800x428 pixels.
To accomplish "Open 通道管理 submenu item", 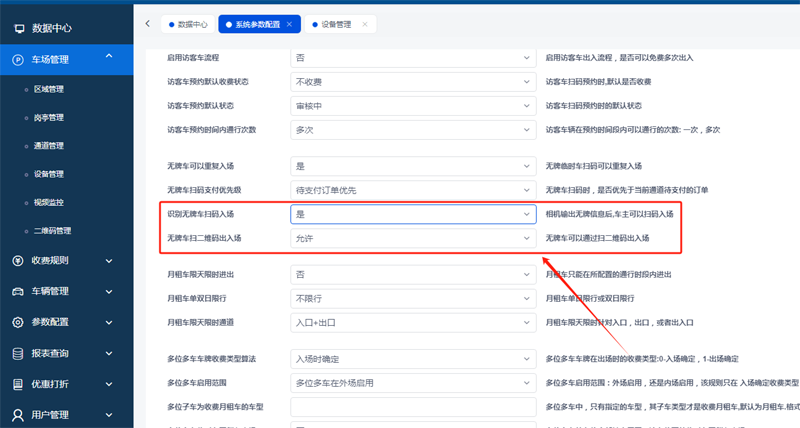I will pyautogui.click(x=48, y=146).
